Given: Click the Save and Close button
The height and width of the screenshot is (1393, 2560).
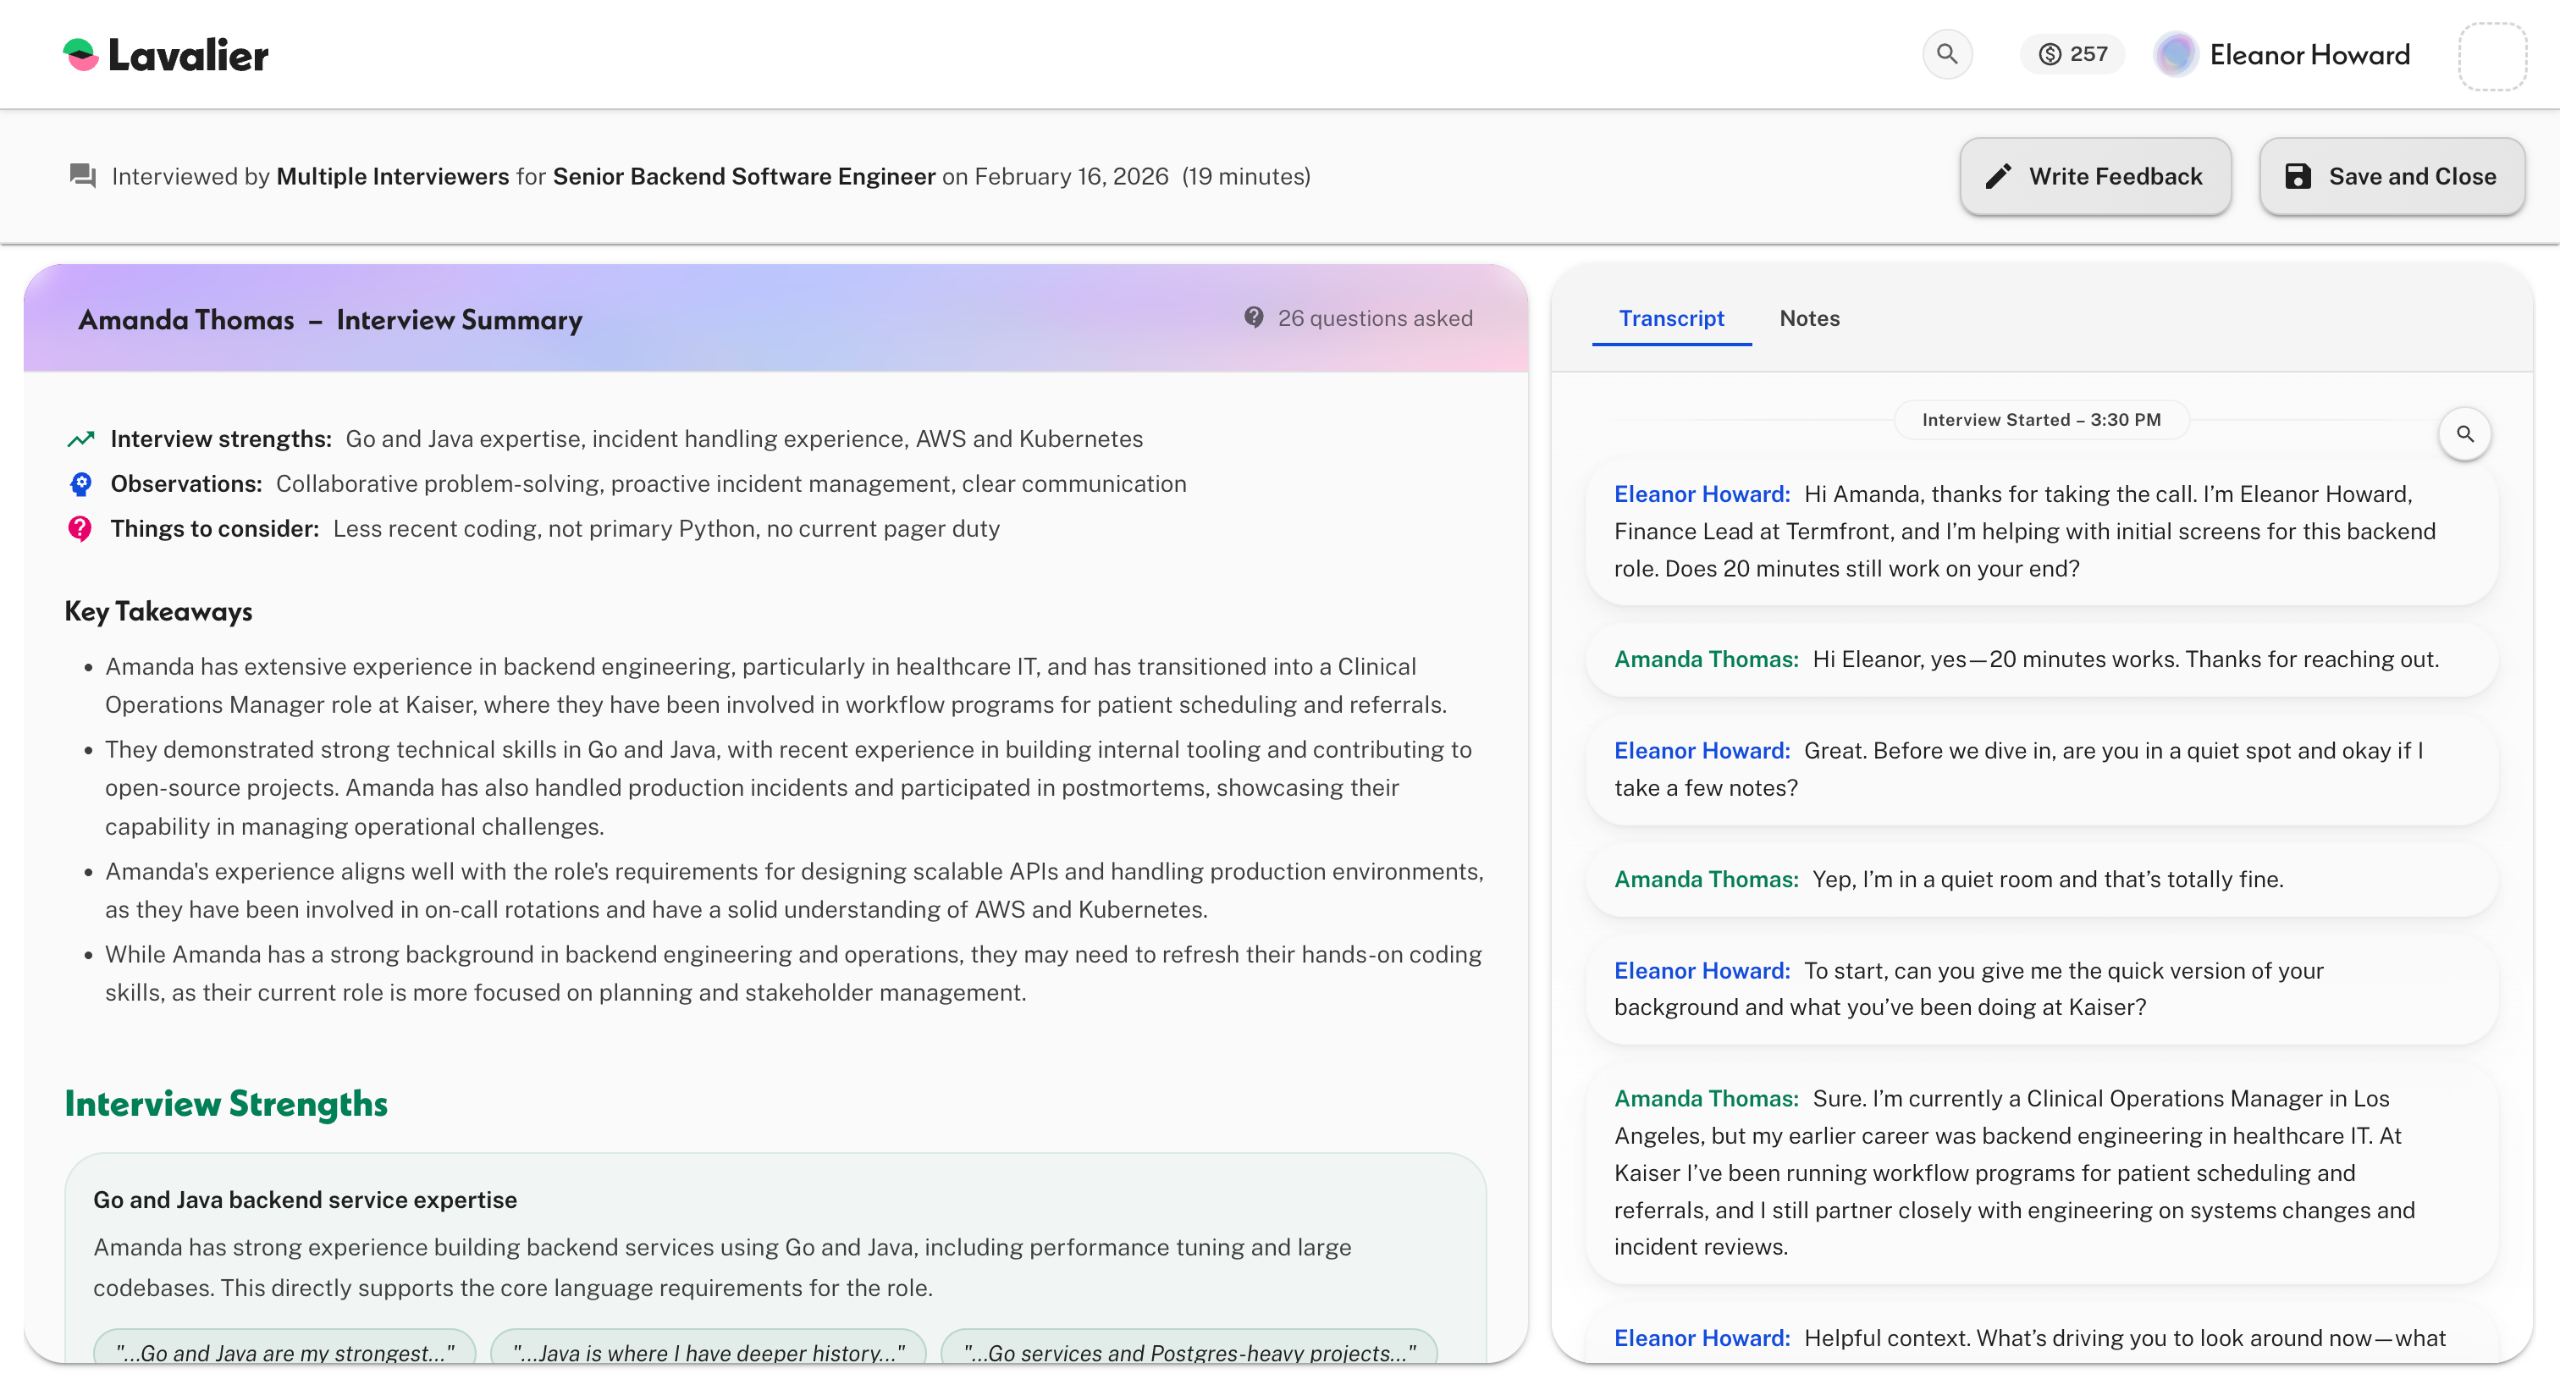Looking at the screenshot, I should 2392,177.
